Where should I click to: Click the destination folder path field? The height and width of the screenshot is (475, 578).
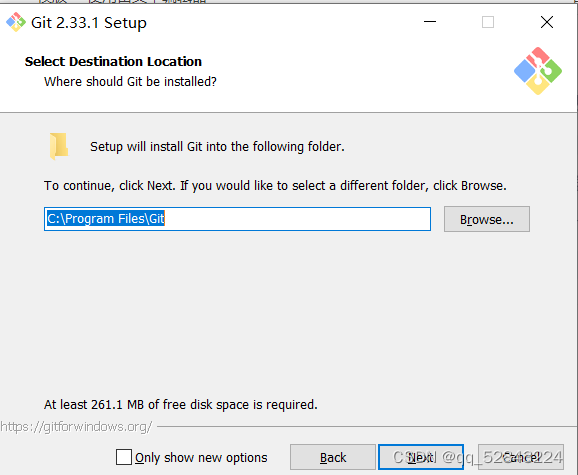tap(237, 219)
